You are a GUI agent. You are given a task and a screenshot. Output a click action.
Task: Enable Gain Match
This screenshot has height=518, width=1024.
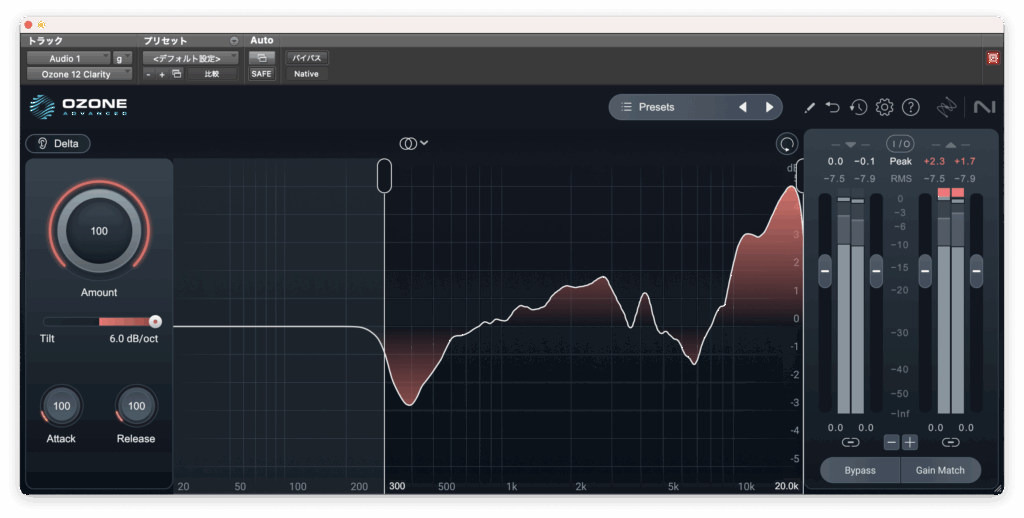point(940,470)
